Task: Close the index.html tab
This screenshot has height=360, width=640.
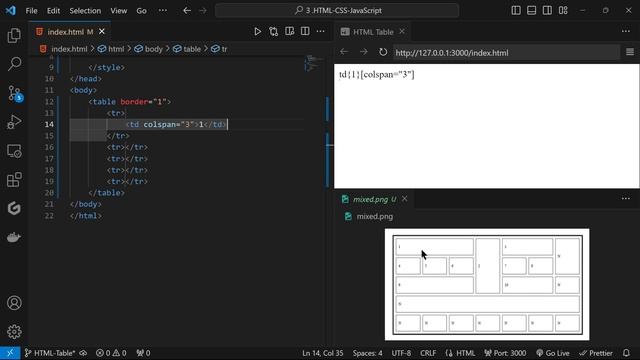Action: [102, 31]
